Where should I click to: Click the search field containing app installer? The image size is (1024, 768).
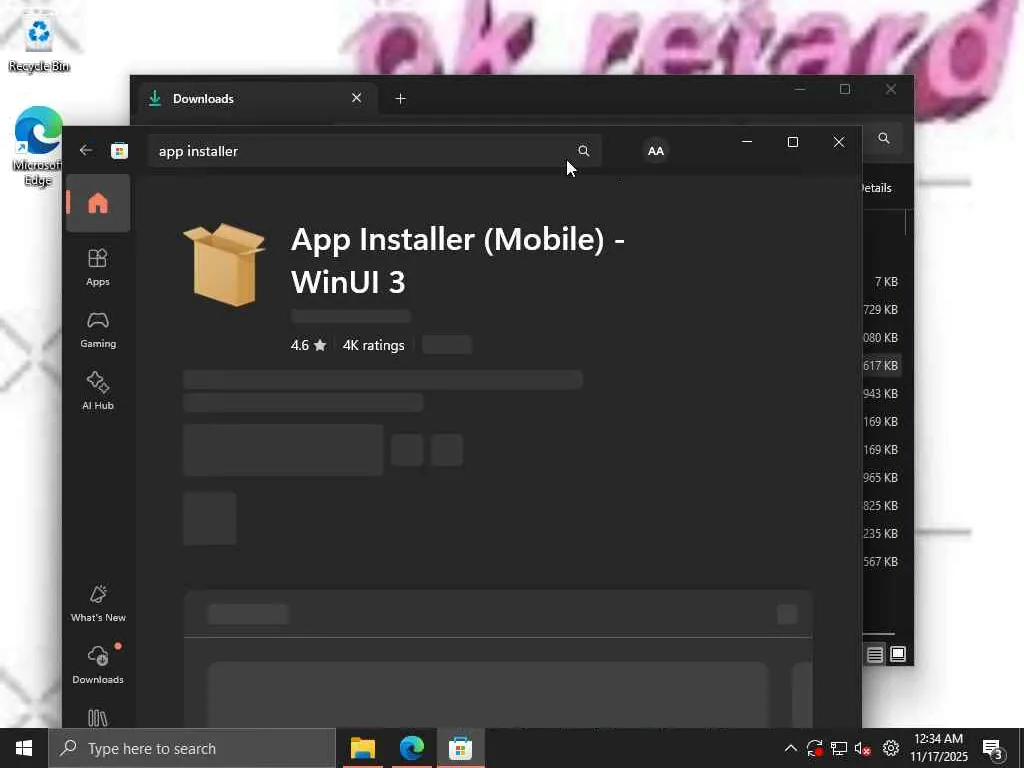pyautogui.click(x=374, y=151)
